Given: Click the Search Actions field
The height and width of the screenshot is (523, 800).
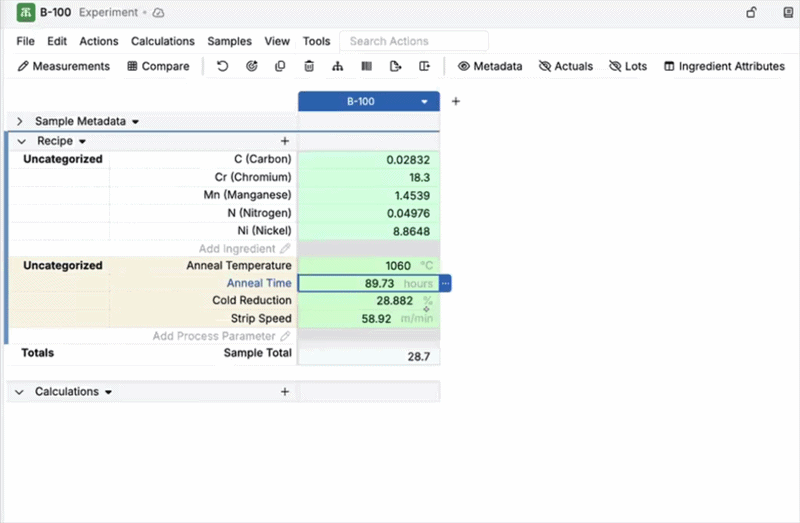Looking at the screenshot, I should pos(414,41).
